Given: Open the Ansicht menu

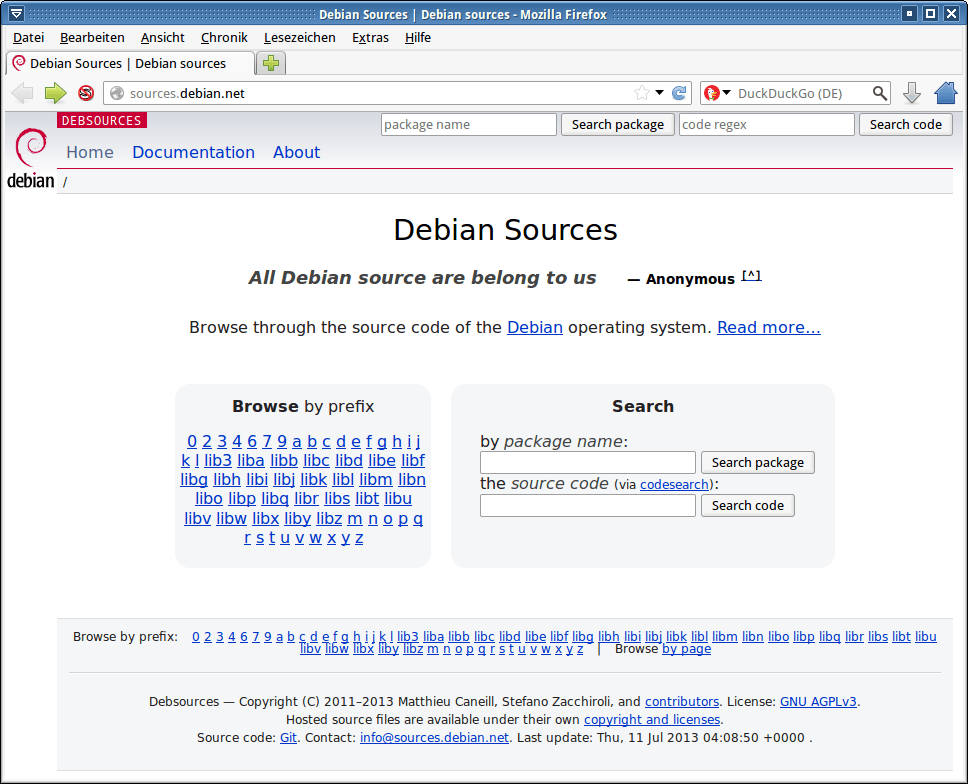Looking at the screenshot, I should [162, 38].
